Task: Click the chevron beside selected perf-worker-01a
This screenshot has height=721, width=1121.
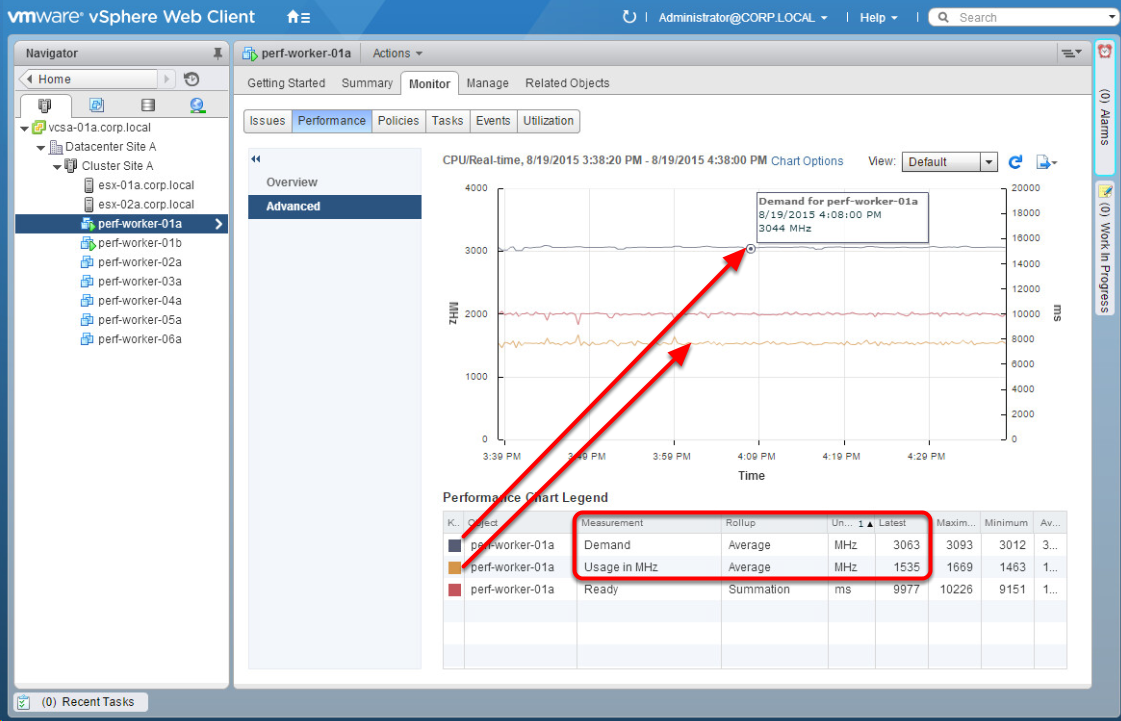Action: (218, 224)
